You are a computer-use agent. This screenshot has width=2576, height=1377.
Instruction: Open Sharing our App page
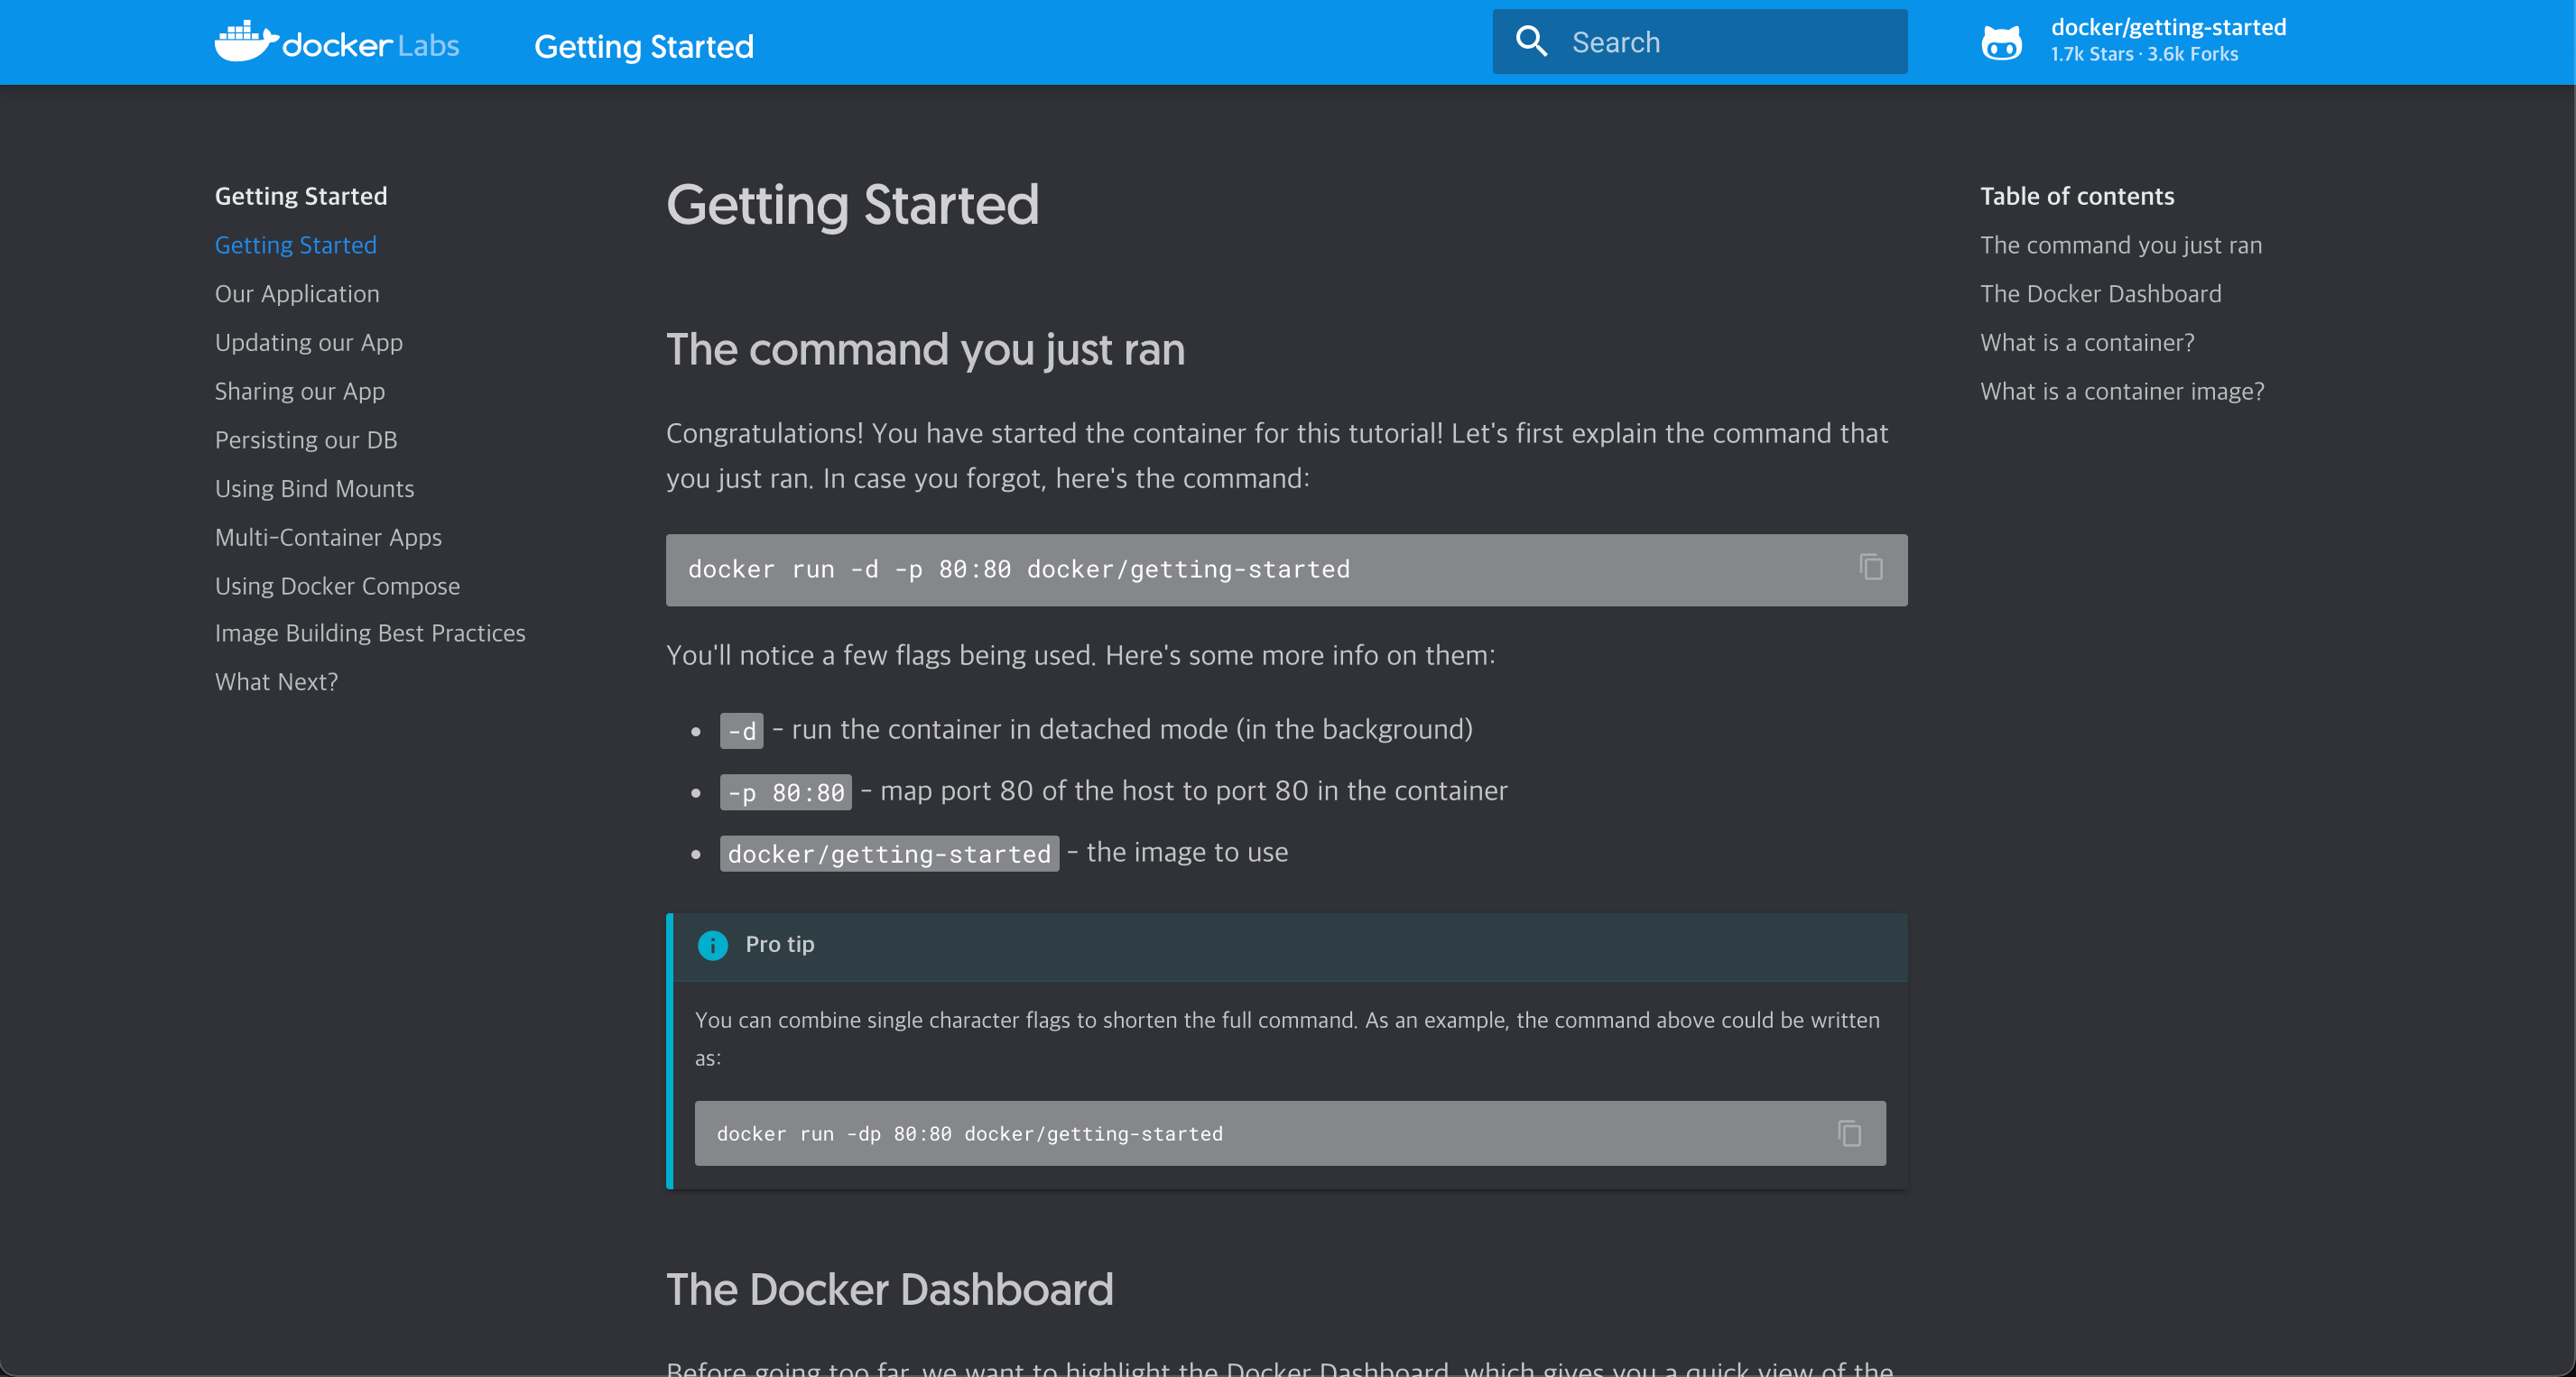point(300,391)
